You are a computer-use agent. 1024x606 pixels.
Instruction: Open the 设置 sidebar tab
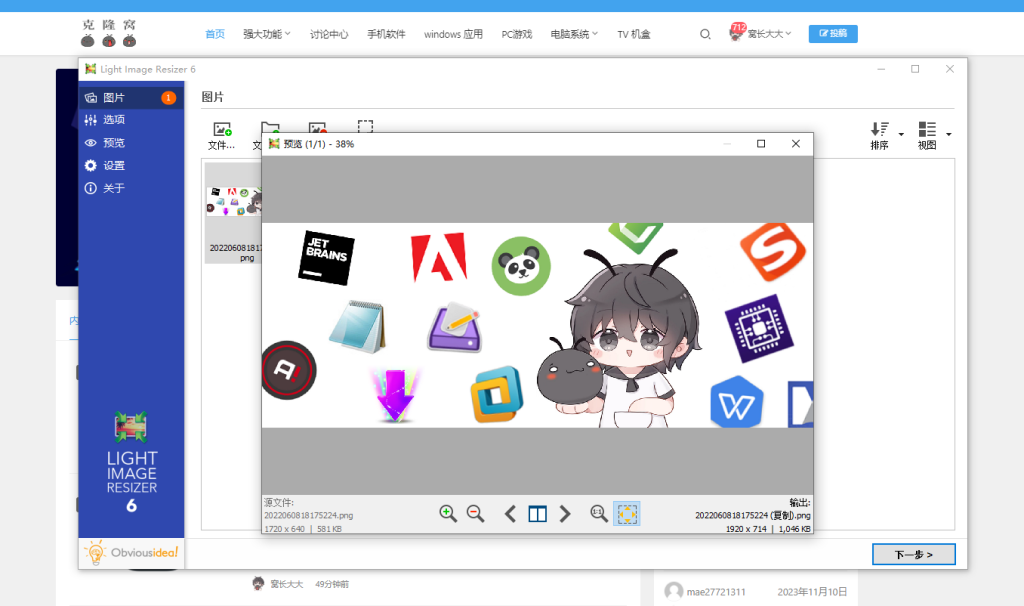coord(131,165)
